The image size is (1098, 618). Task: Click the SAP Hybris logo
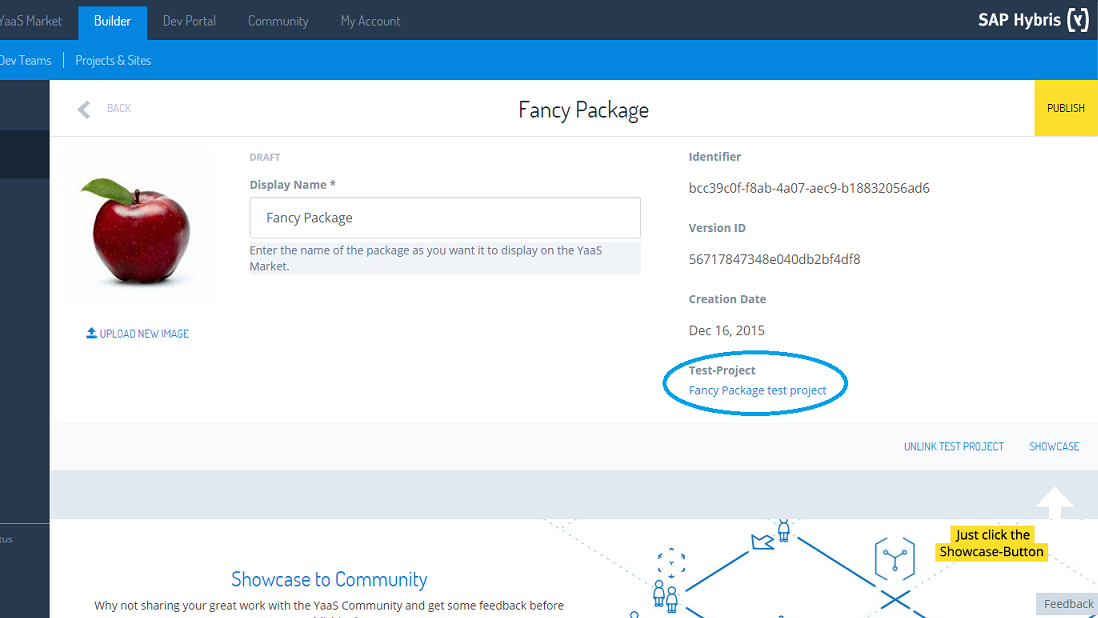pos(1034,20)
